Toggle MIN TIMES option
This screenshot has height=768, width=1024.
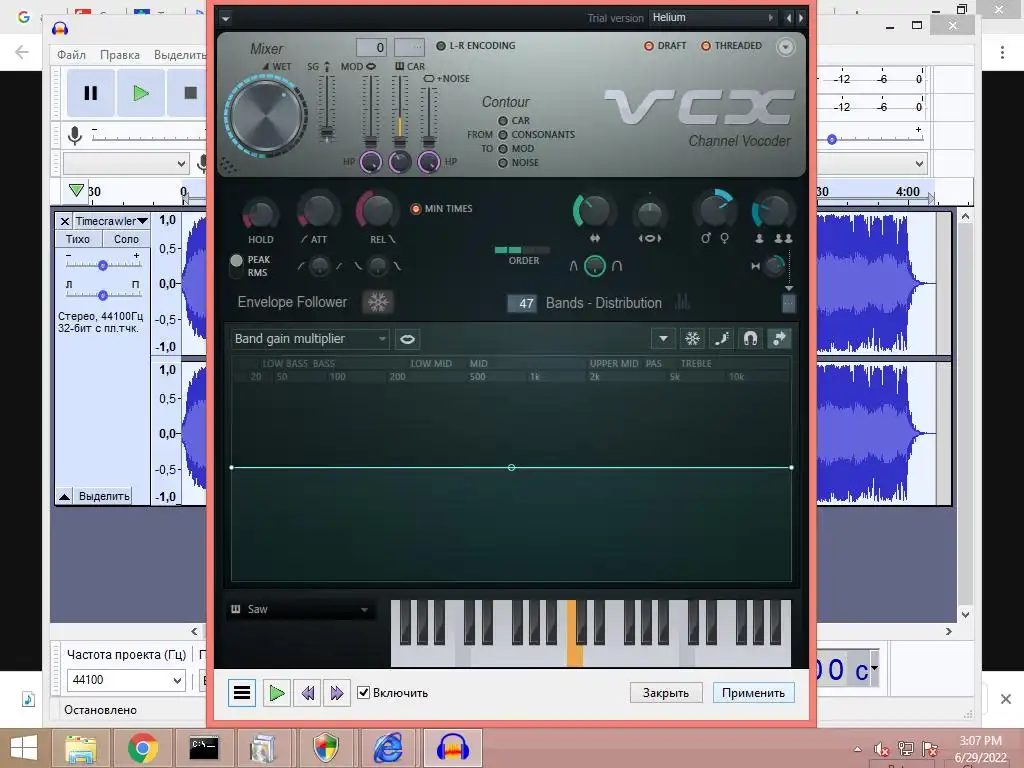pos(441,209)
